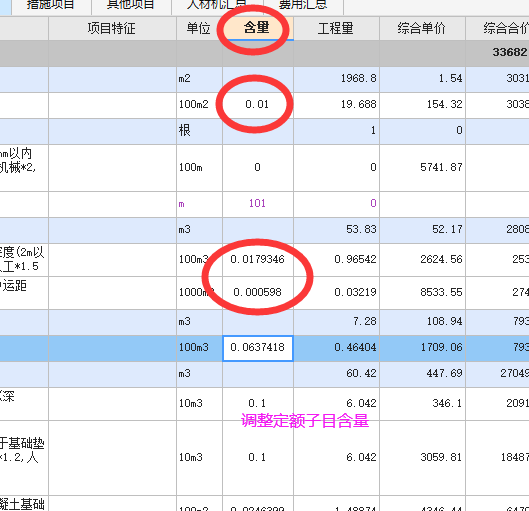Viewport: 529px width, 511px height.
Task: Select 综合单价 cell 1709.06
Action: click(422, 348)
